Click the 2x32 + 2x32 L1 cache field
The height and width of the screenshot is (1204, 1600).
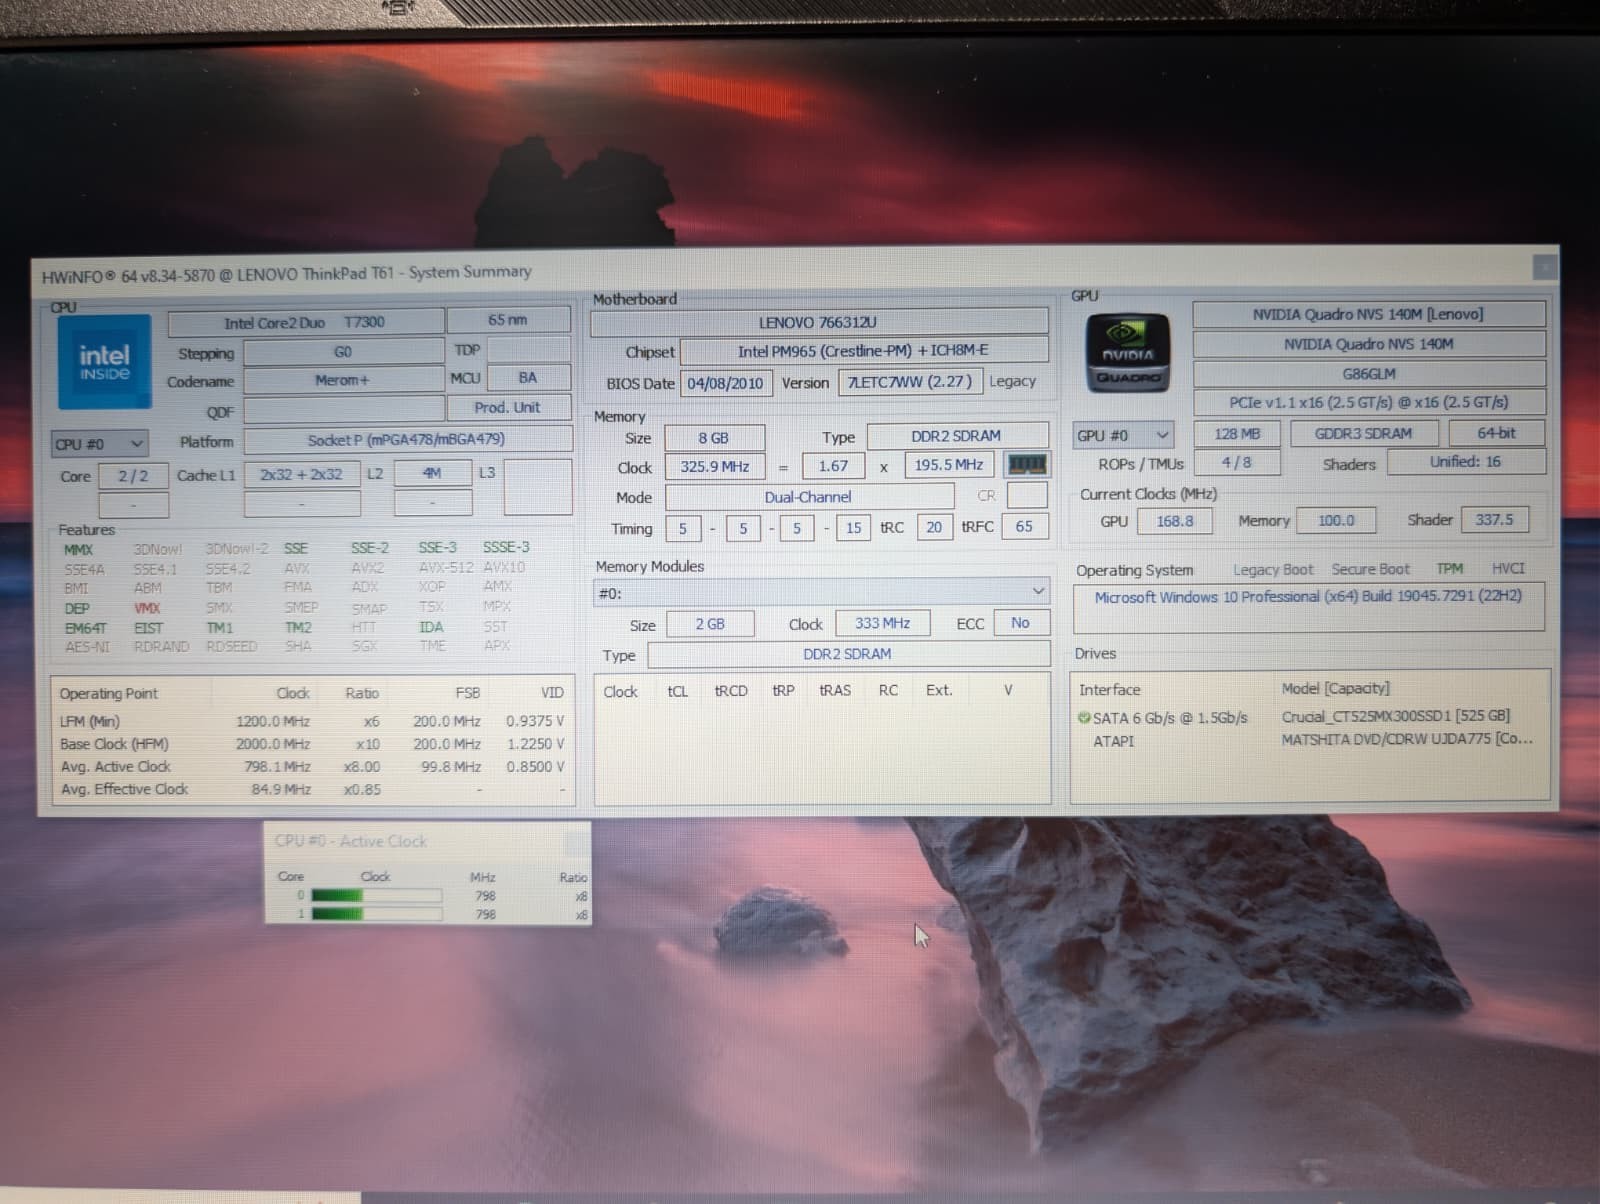pyautogui.click(x=301, y=474)
